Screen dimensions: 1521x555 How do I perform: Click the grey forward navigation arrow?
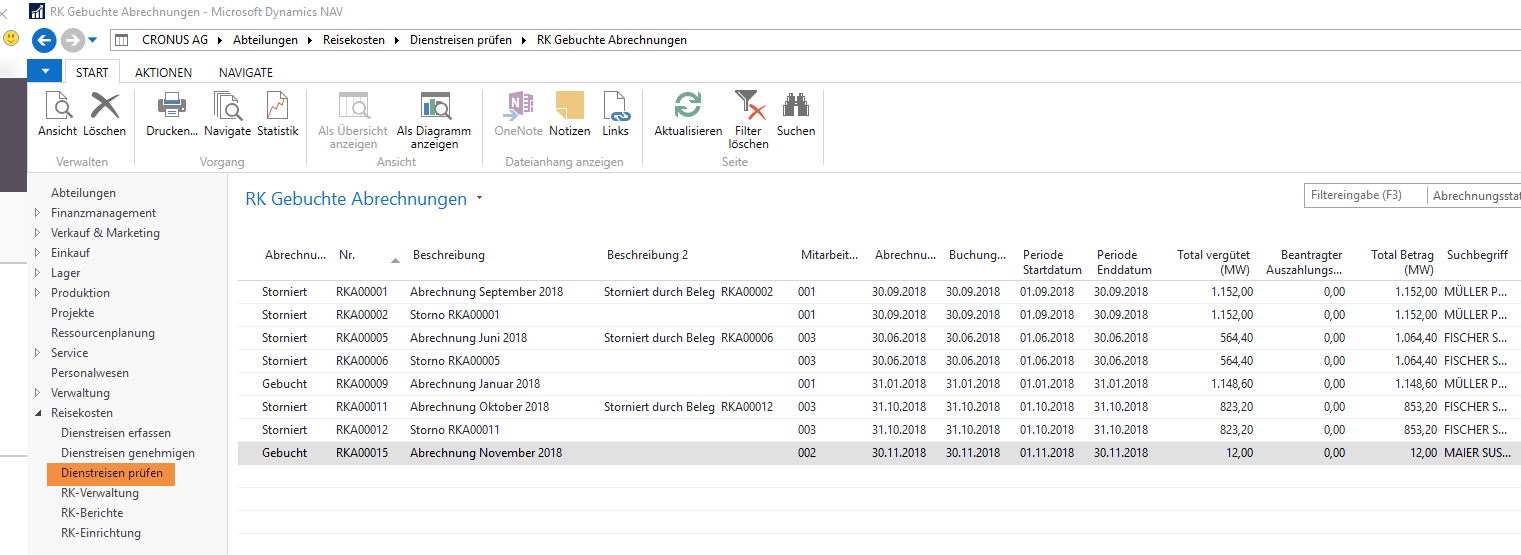point(72,40)
